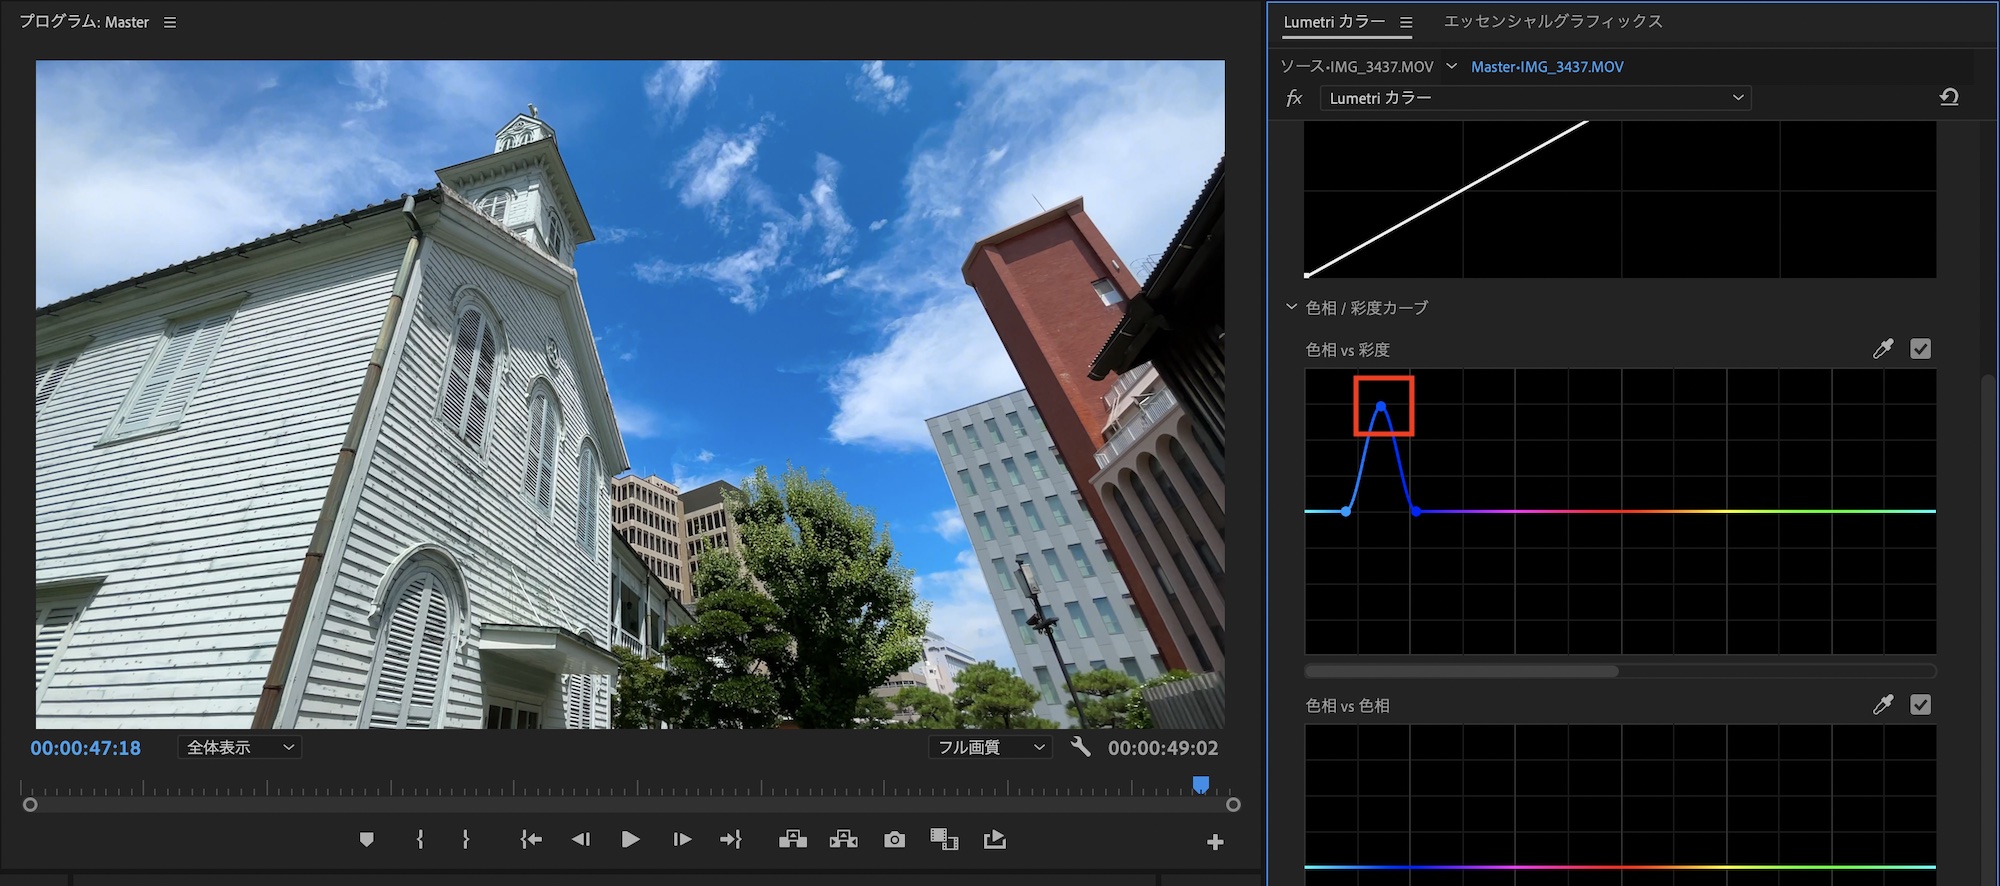Screen dimensions: 2000x886
Task: Click the Export Media share icon
Action: (x=994, y=840)
